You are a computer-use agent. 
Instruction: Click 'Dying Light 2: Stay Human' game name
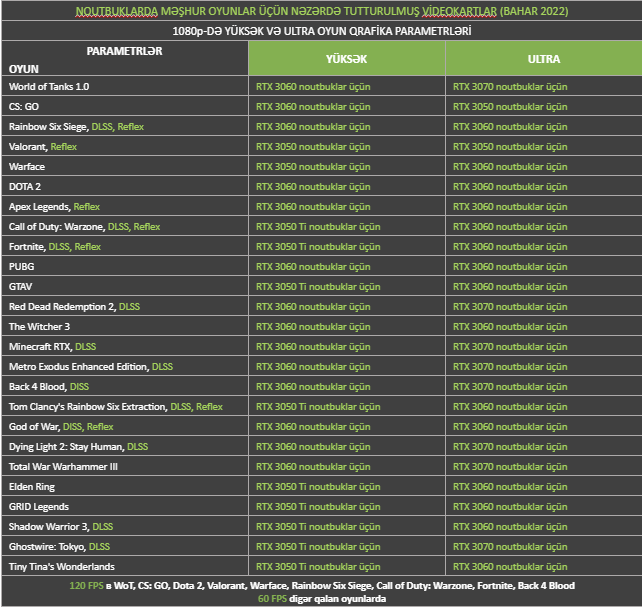[x=66, y=447]
